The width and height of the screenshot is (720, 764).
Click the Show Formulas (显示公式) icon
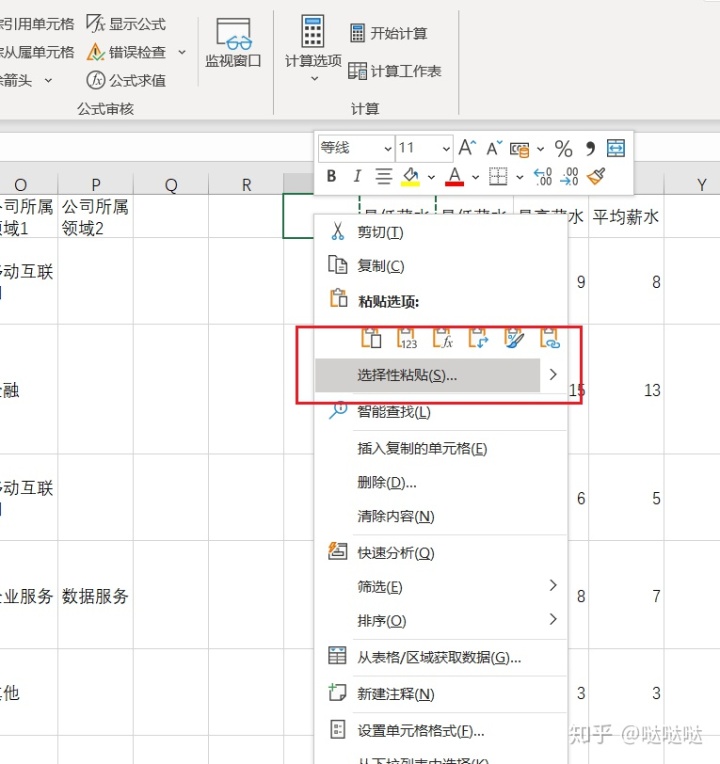[95, 23]
